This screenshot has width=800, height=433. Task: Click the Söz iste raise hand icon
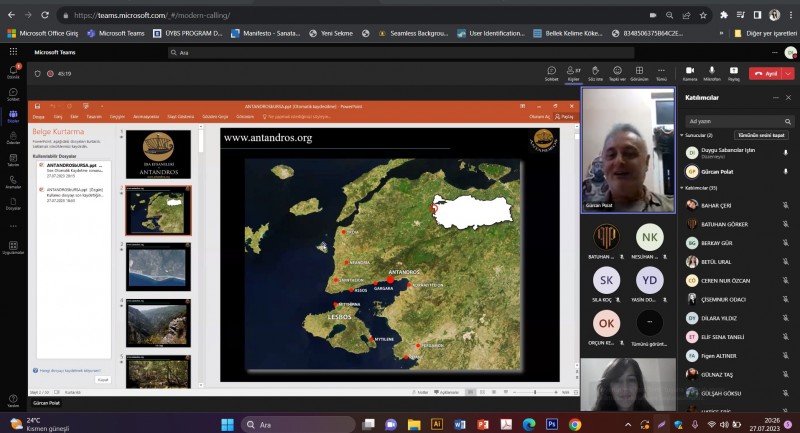click(595, 72)
